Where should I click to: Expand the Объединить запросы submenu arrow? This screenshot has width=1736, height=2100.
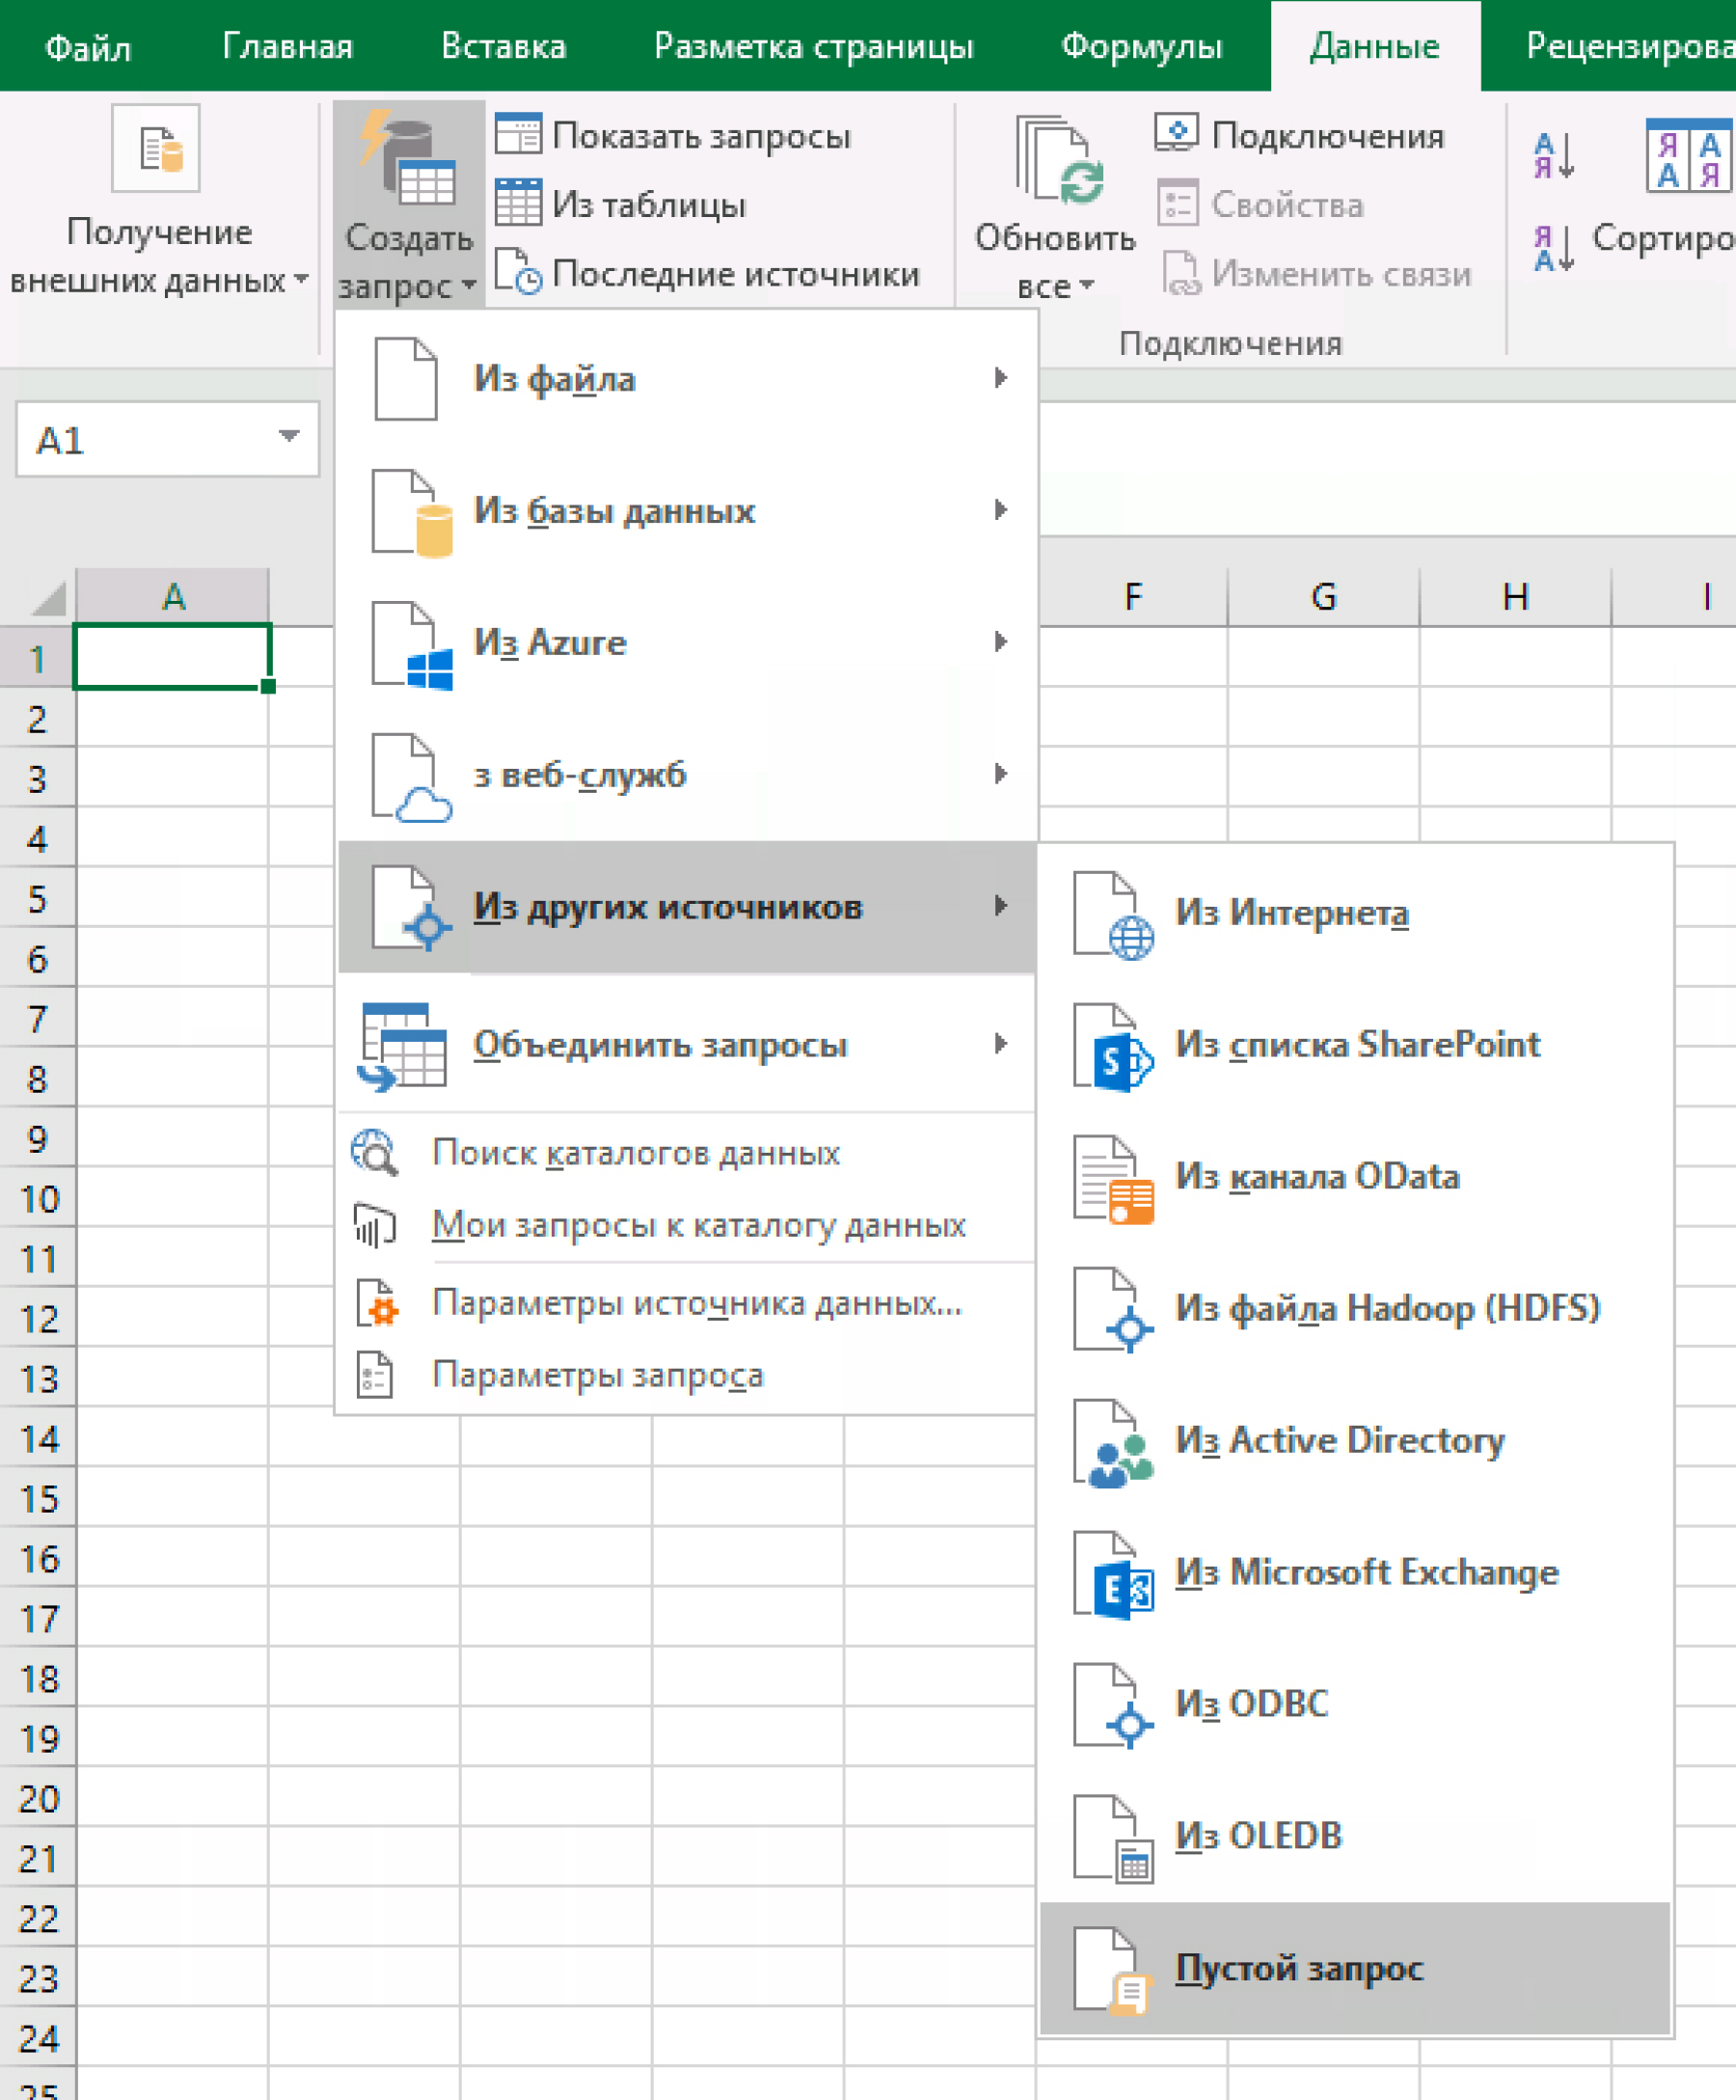1000,1044
